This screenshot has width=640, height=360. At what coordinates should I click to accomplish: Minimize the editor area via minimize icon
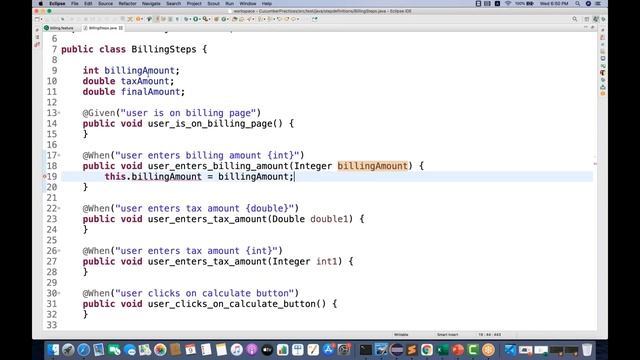pyautogui.click(x=586, y=27)
